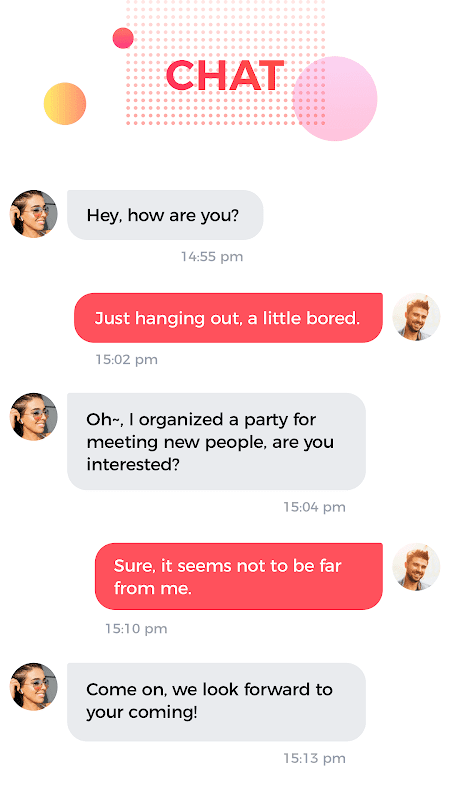Select the "Sure, it seems not to be far" bubble

[x=239, y=576]
